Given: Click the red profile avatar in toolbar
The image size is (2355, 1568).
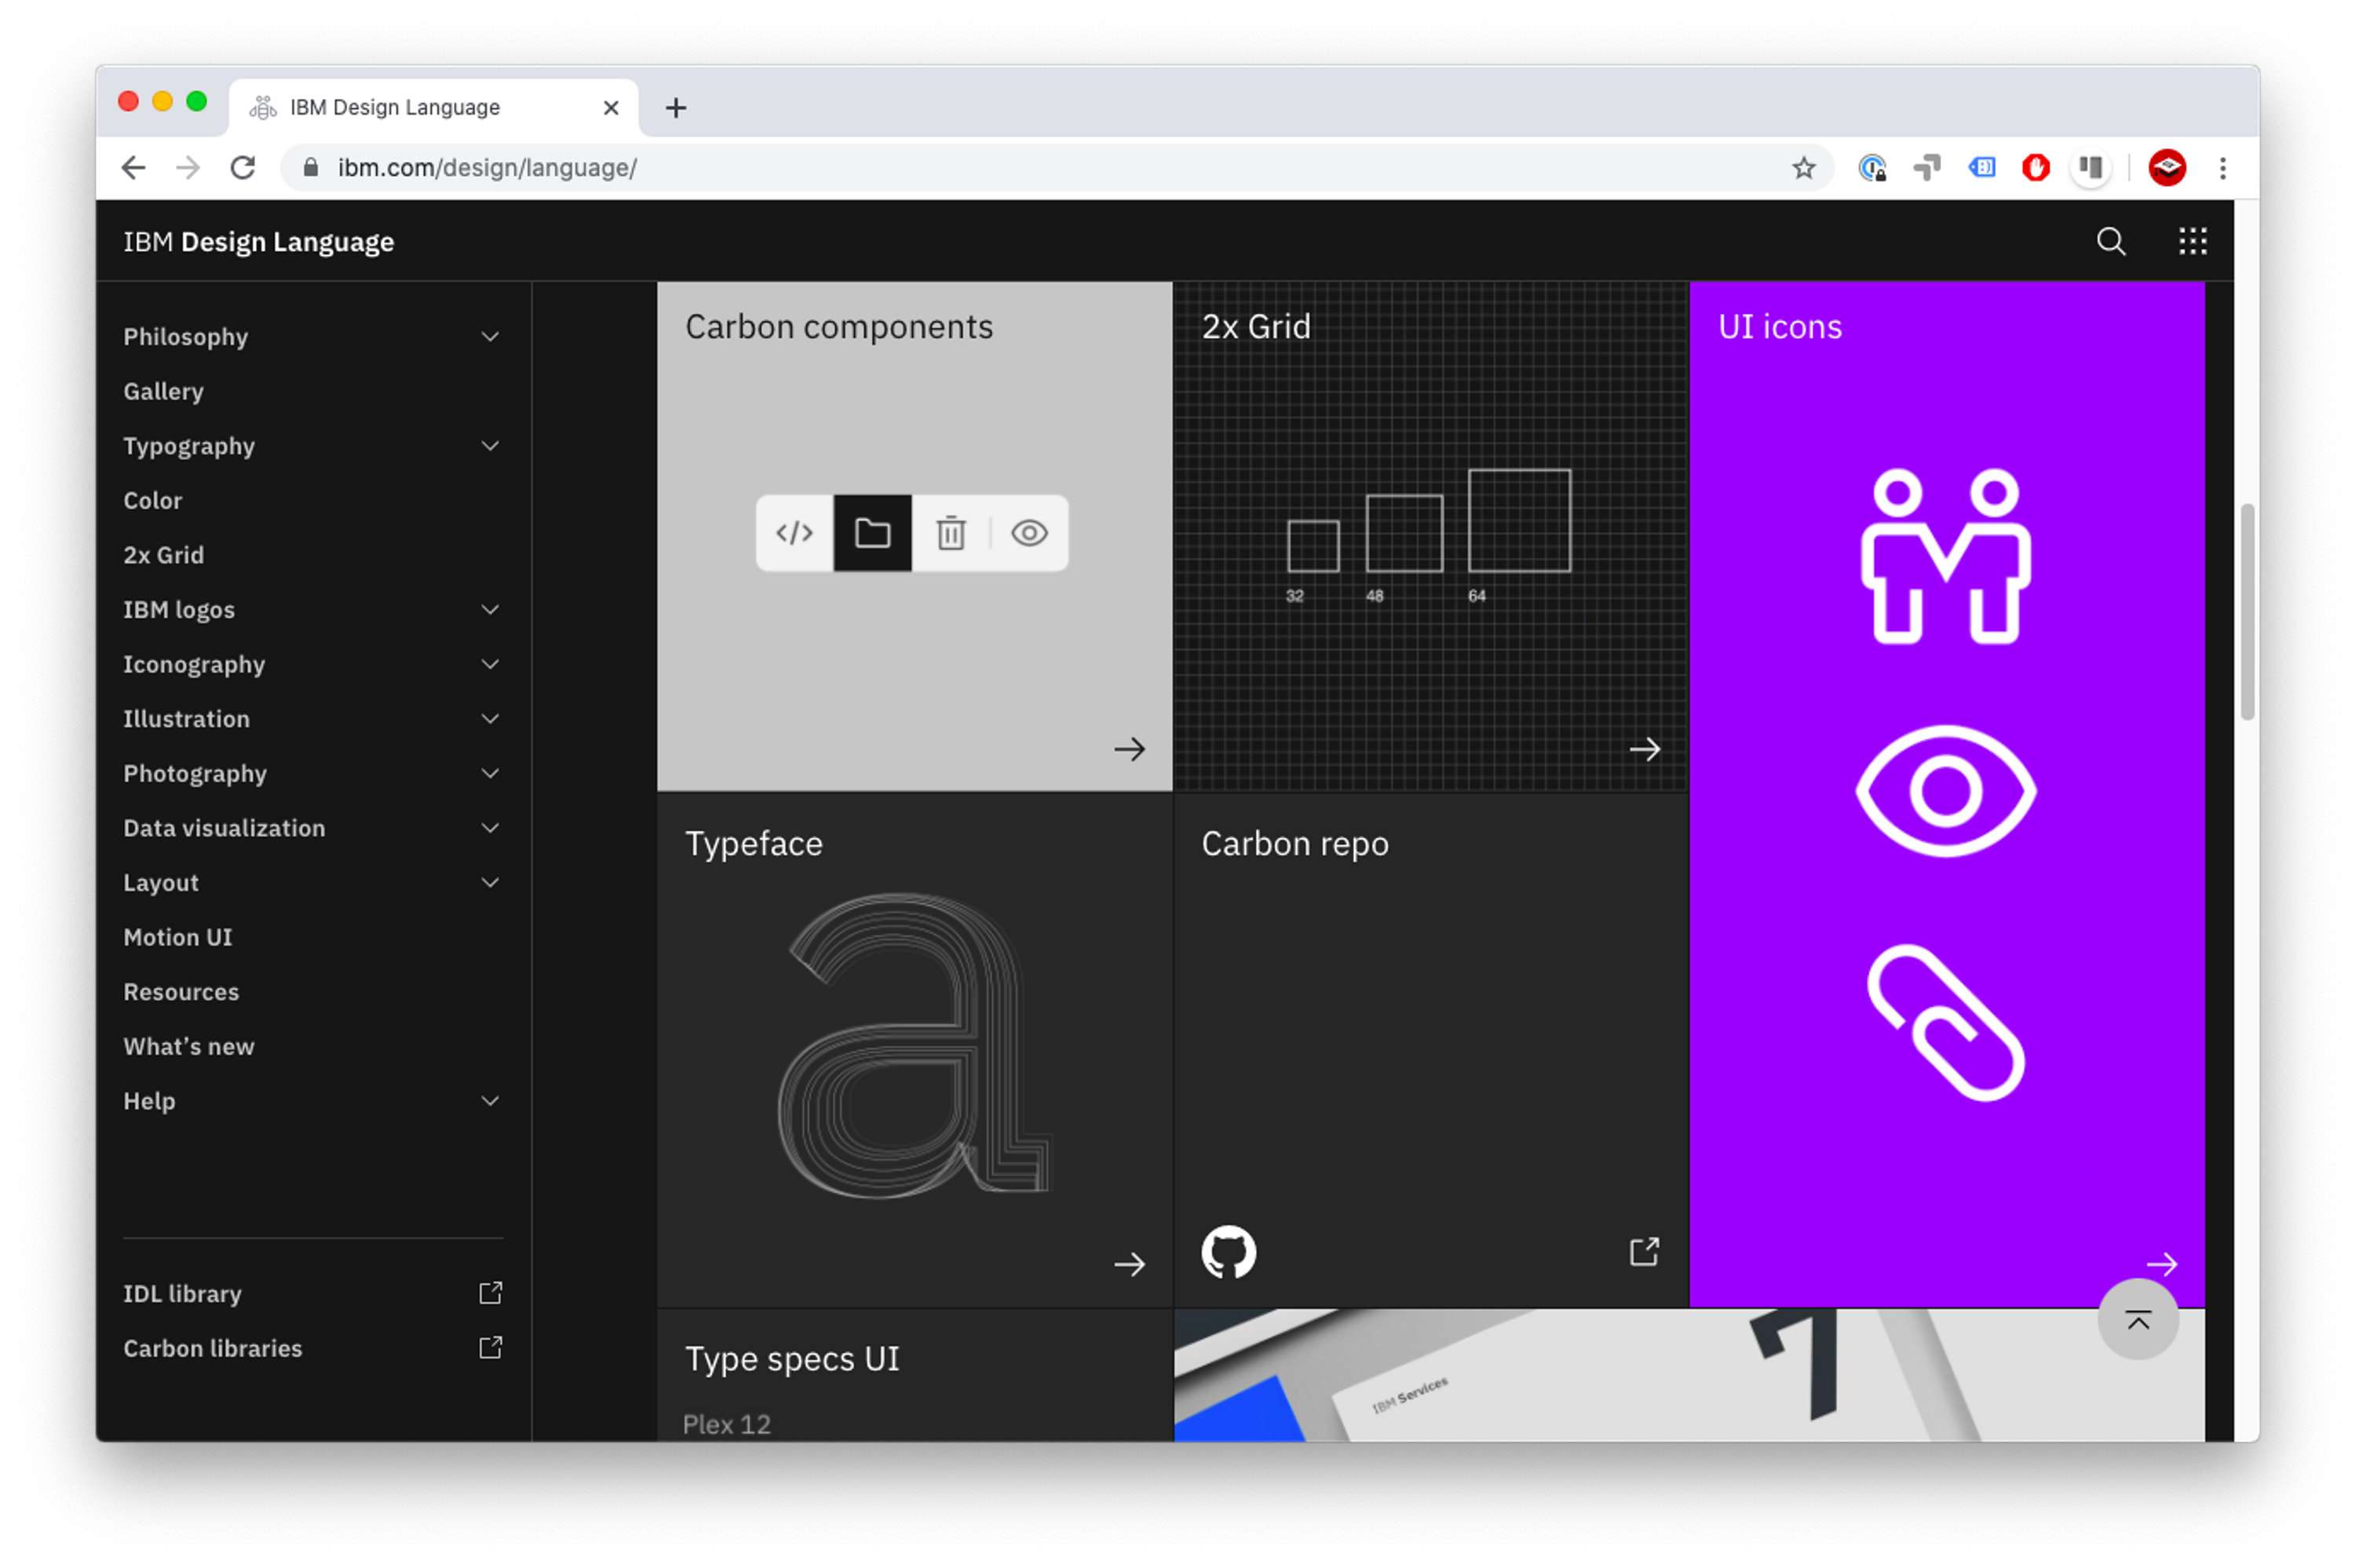Looking at the screenshot, I should [x=2166, y=168].
